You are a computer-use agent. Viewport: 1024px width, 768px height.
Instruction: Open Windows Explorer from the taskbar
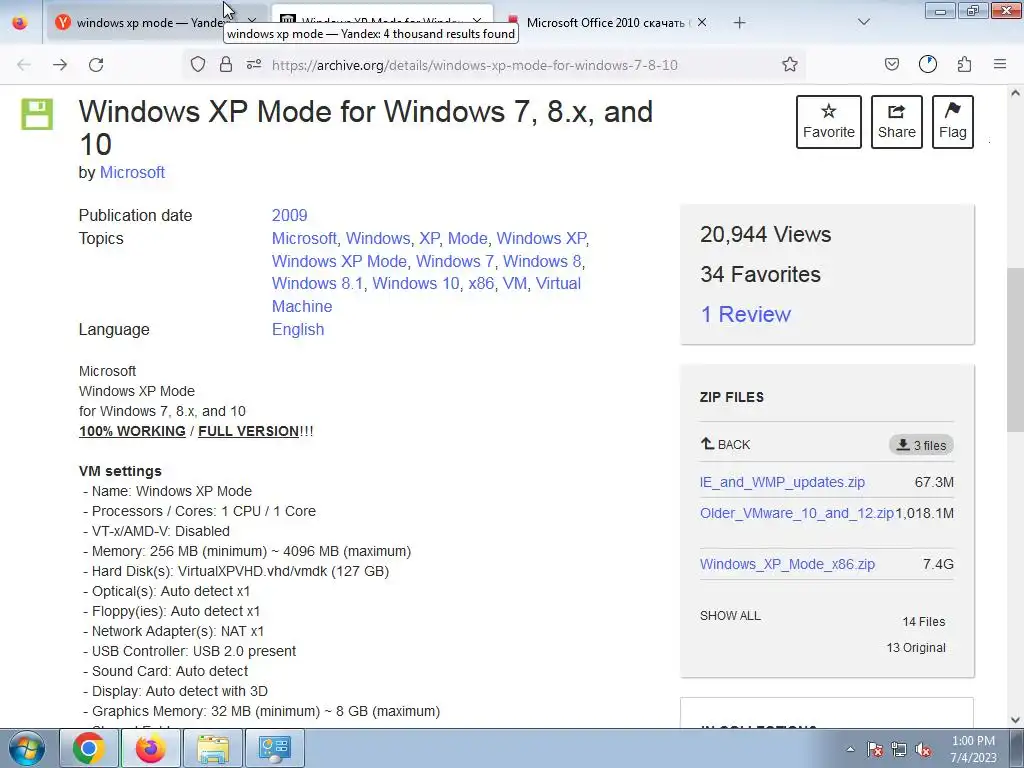(x=213, y=748)
